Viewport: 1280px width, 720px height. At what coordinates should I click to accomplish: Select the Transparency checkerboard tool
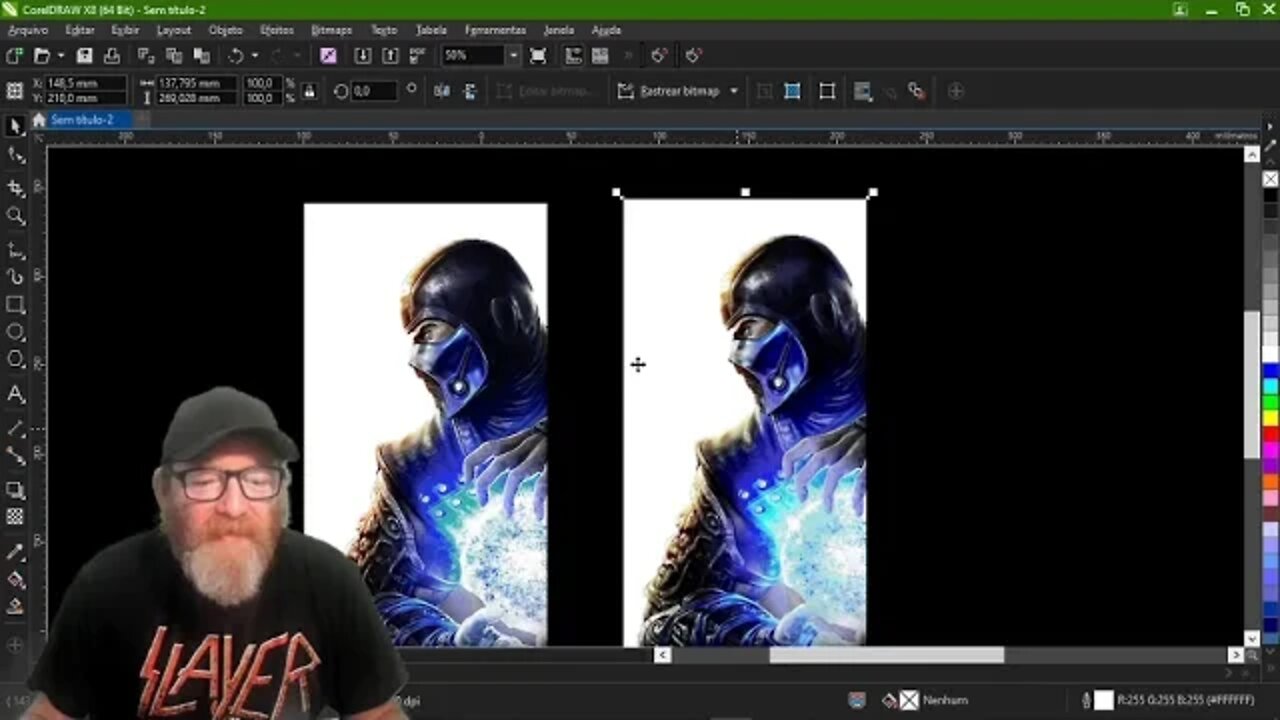[x=15, y=517]
